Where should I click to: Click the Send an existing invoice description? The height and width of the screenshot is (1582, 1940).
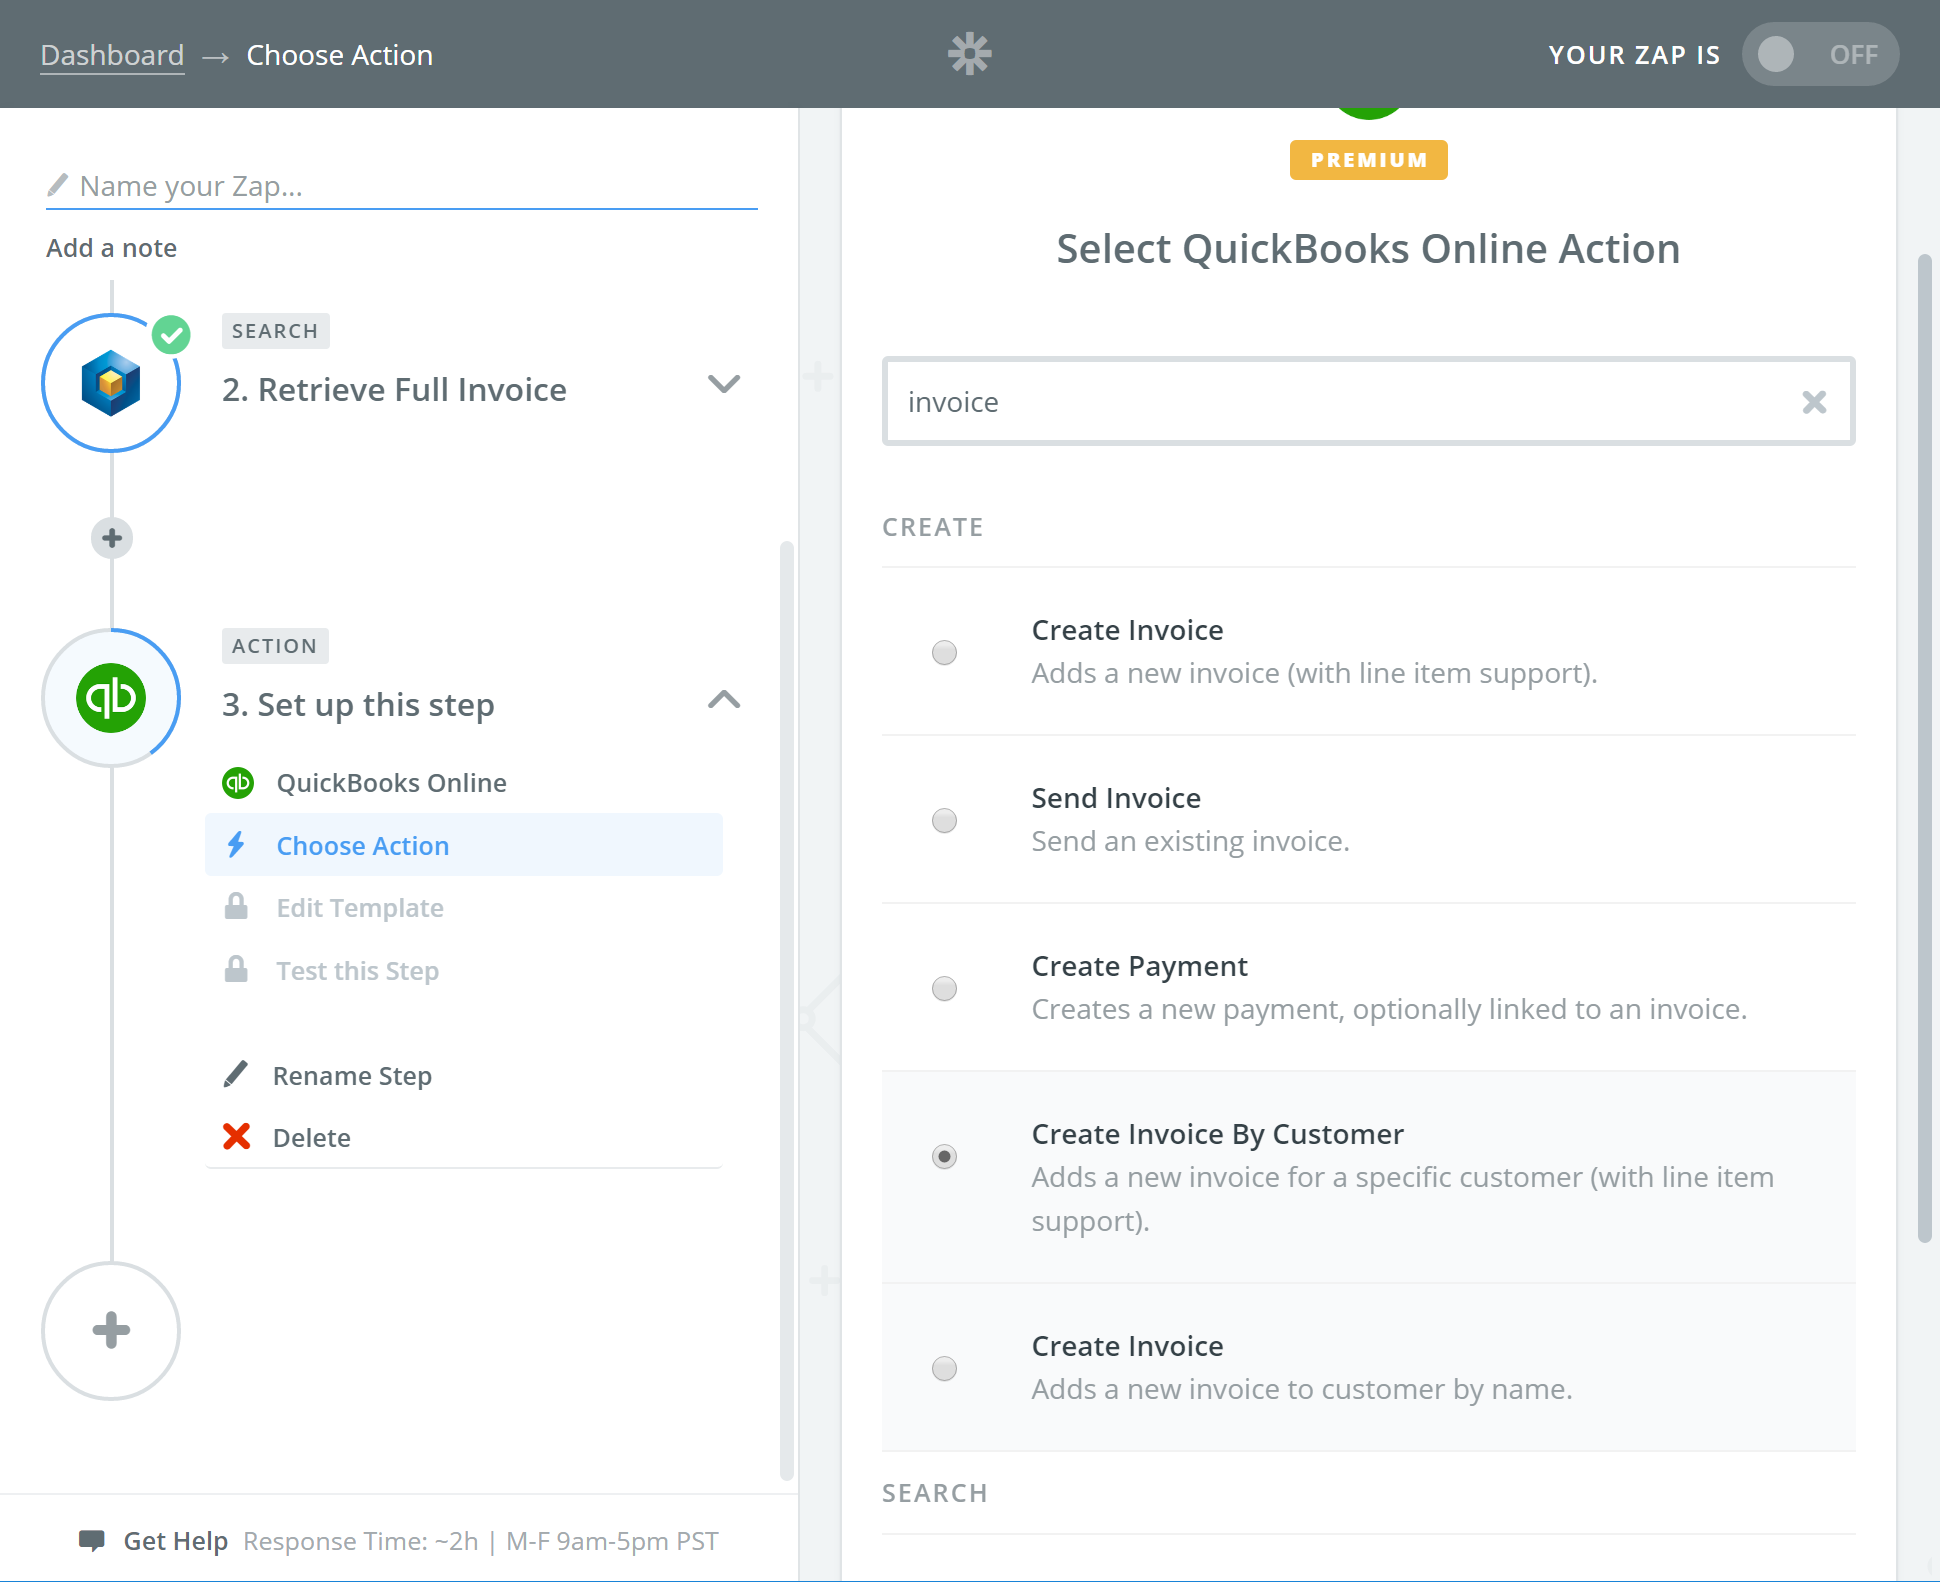tap(1190, 841)
